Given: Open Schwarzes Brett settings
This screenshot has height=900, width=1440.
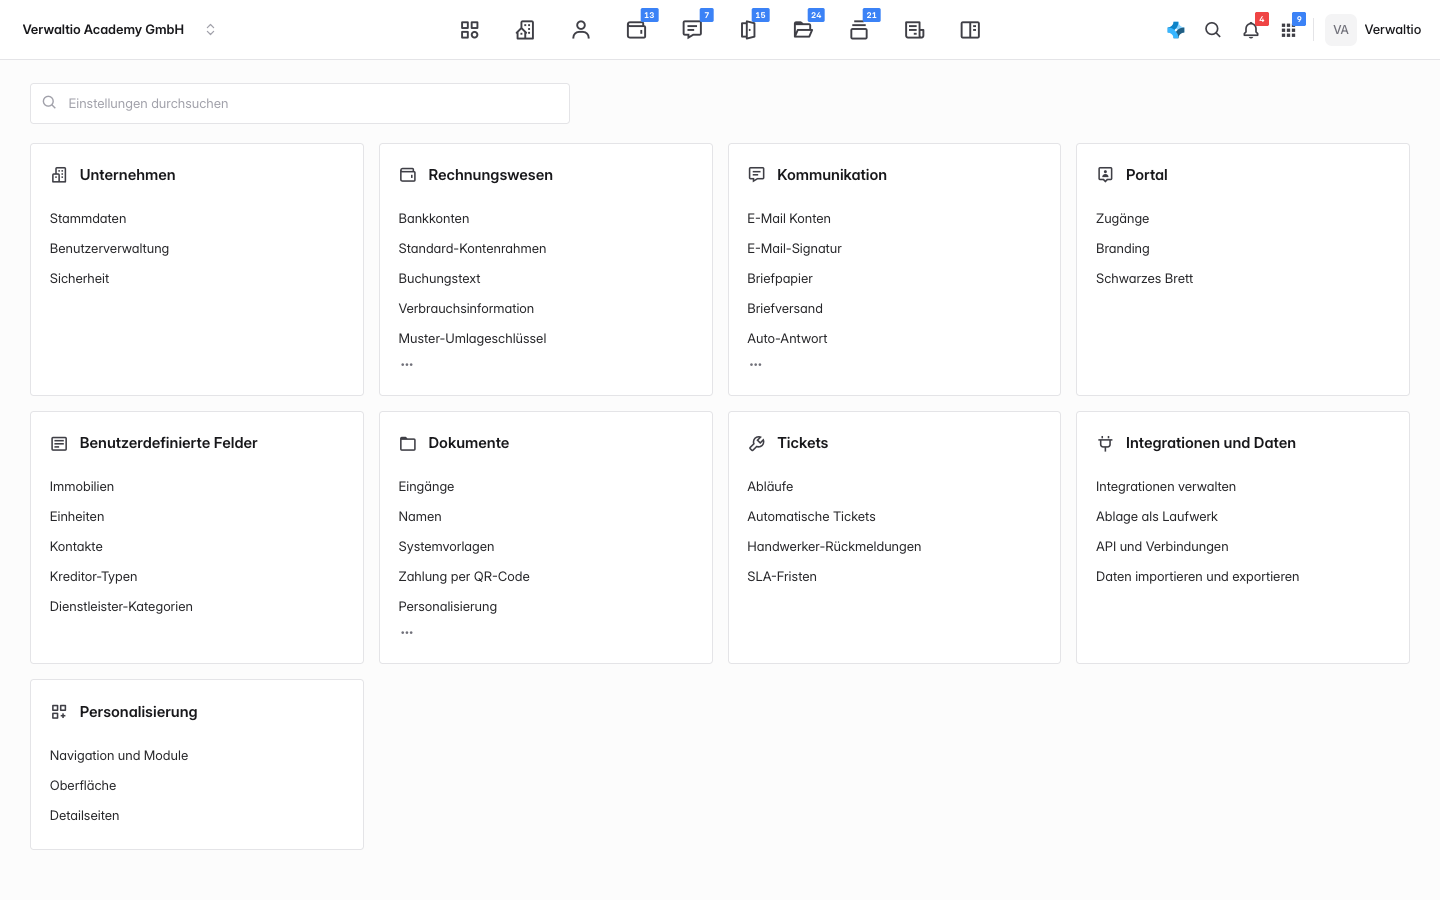Looking at the screenshot, I should point(1145,279).
